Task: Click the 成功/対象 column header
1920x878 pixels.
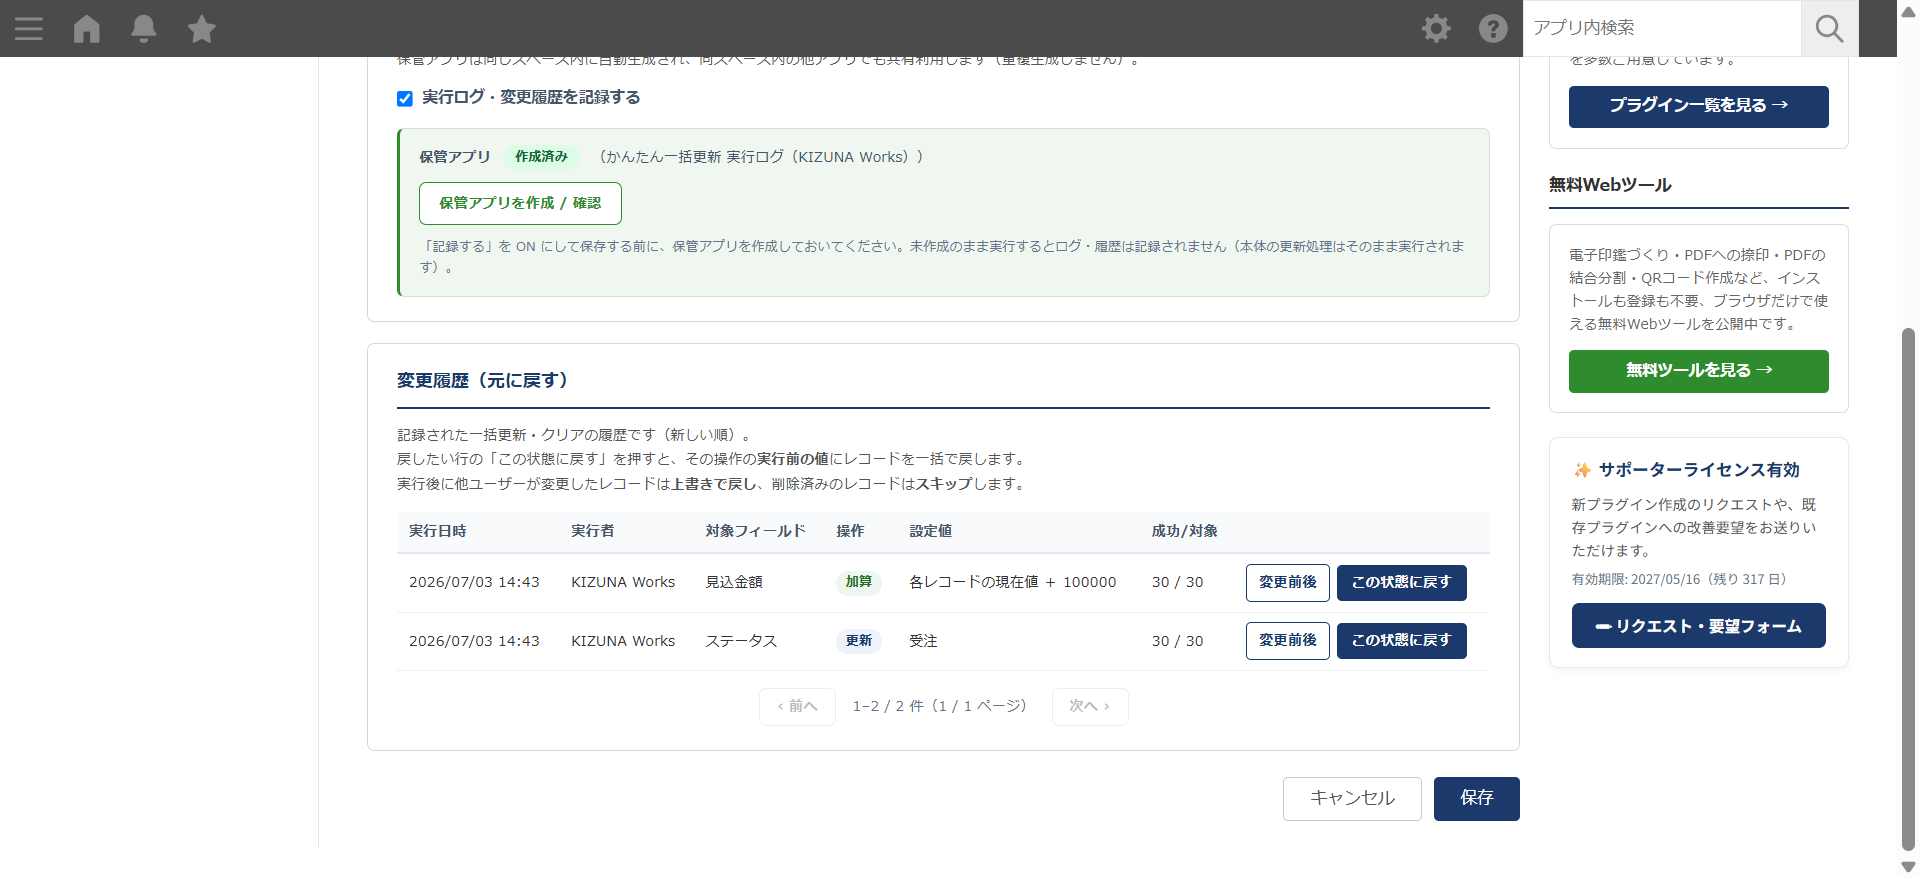Action: point(1184,531)
